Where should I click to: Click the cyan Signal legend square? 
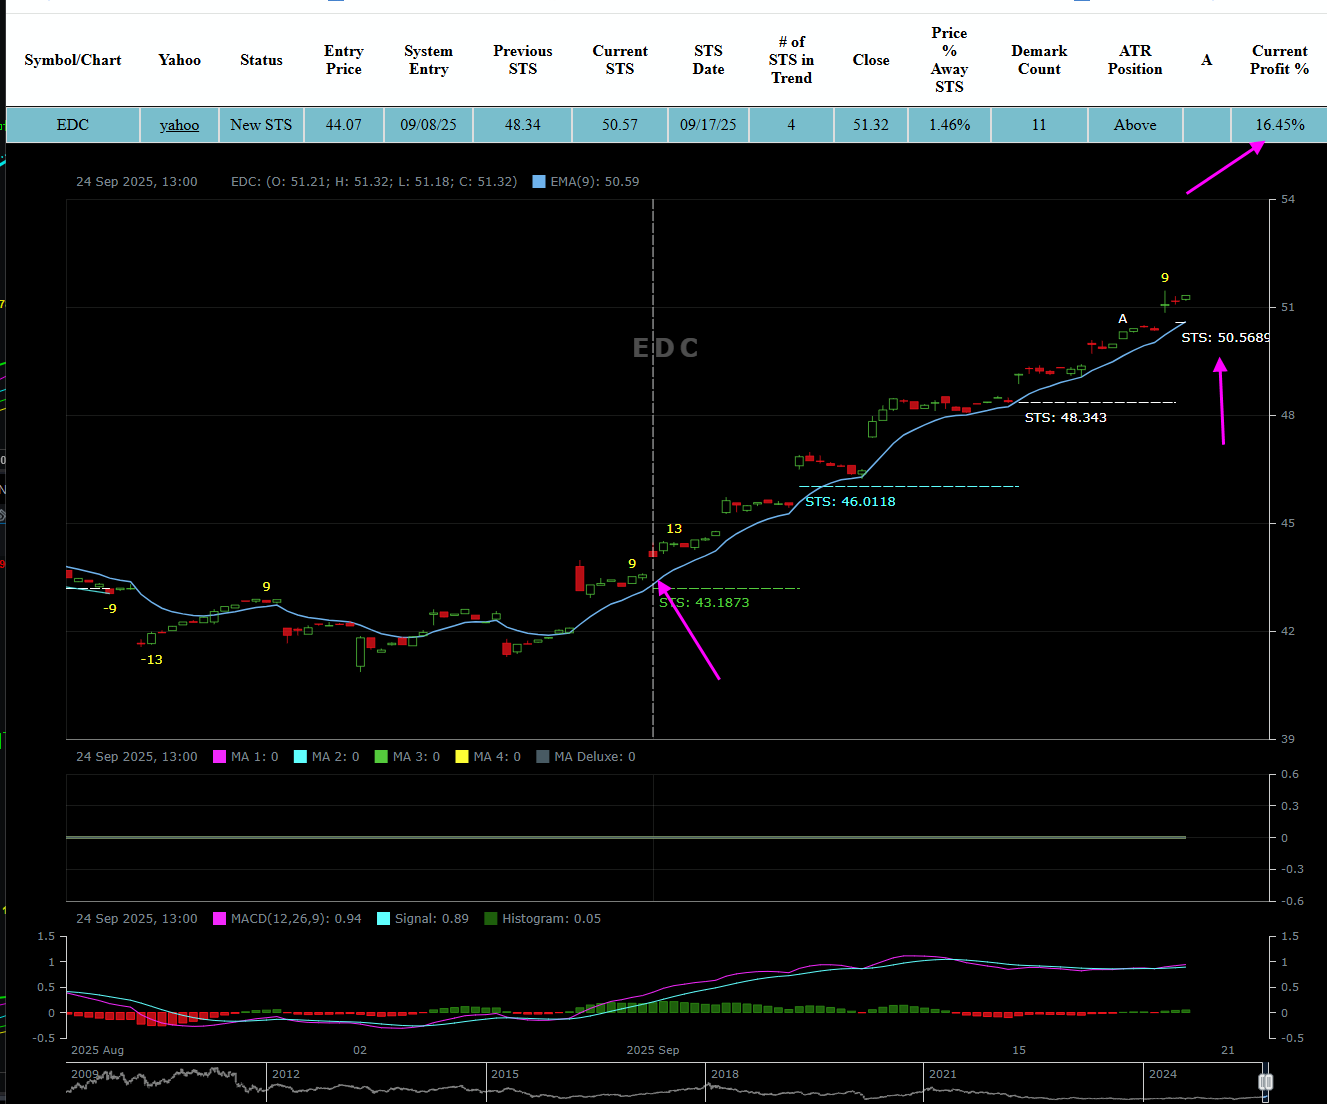click(383, 919)
